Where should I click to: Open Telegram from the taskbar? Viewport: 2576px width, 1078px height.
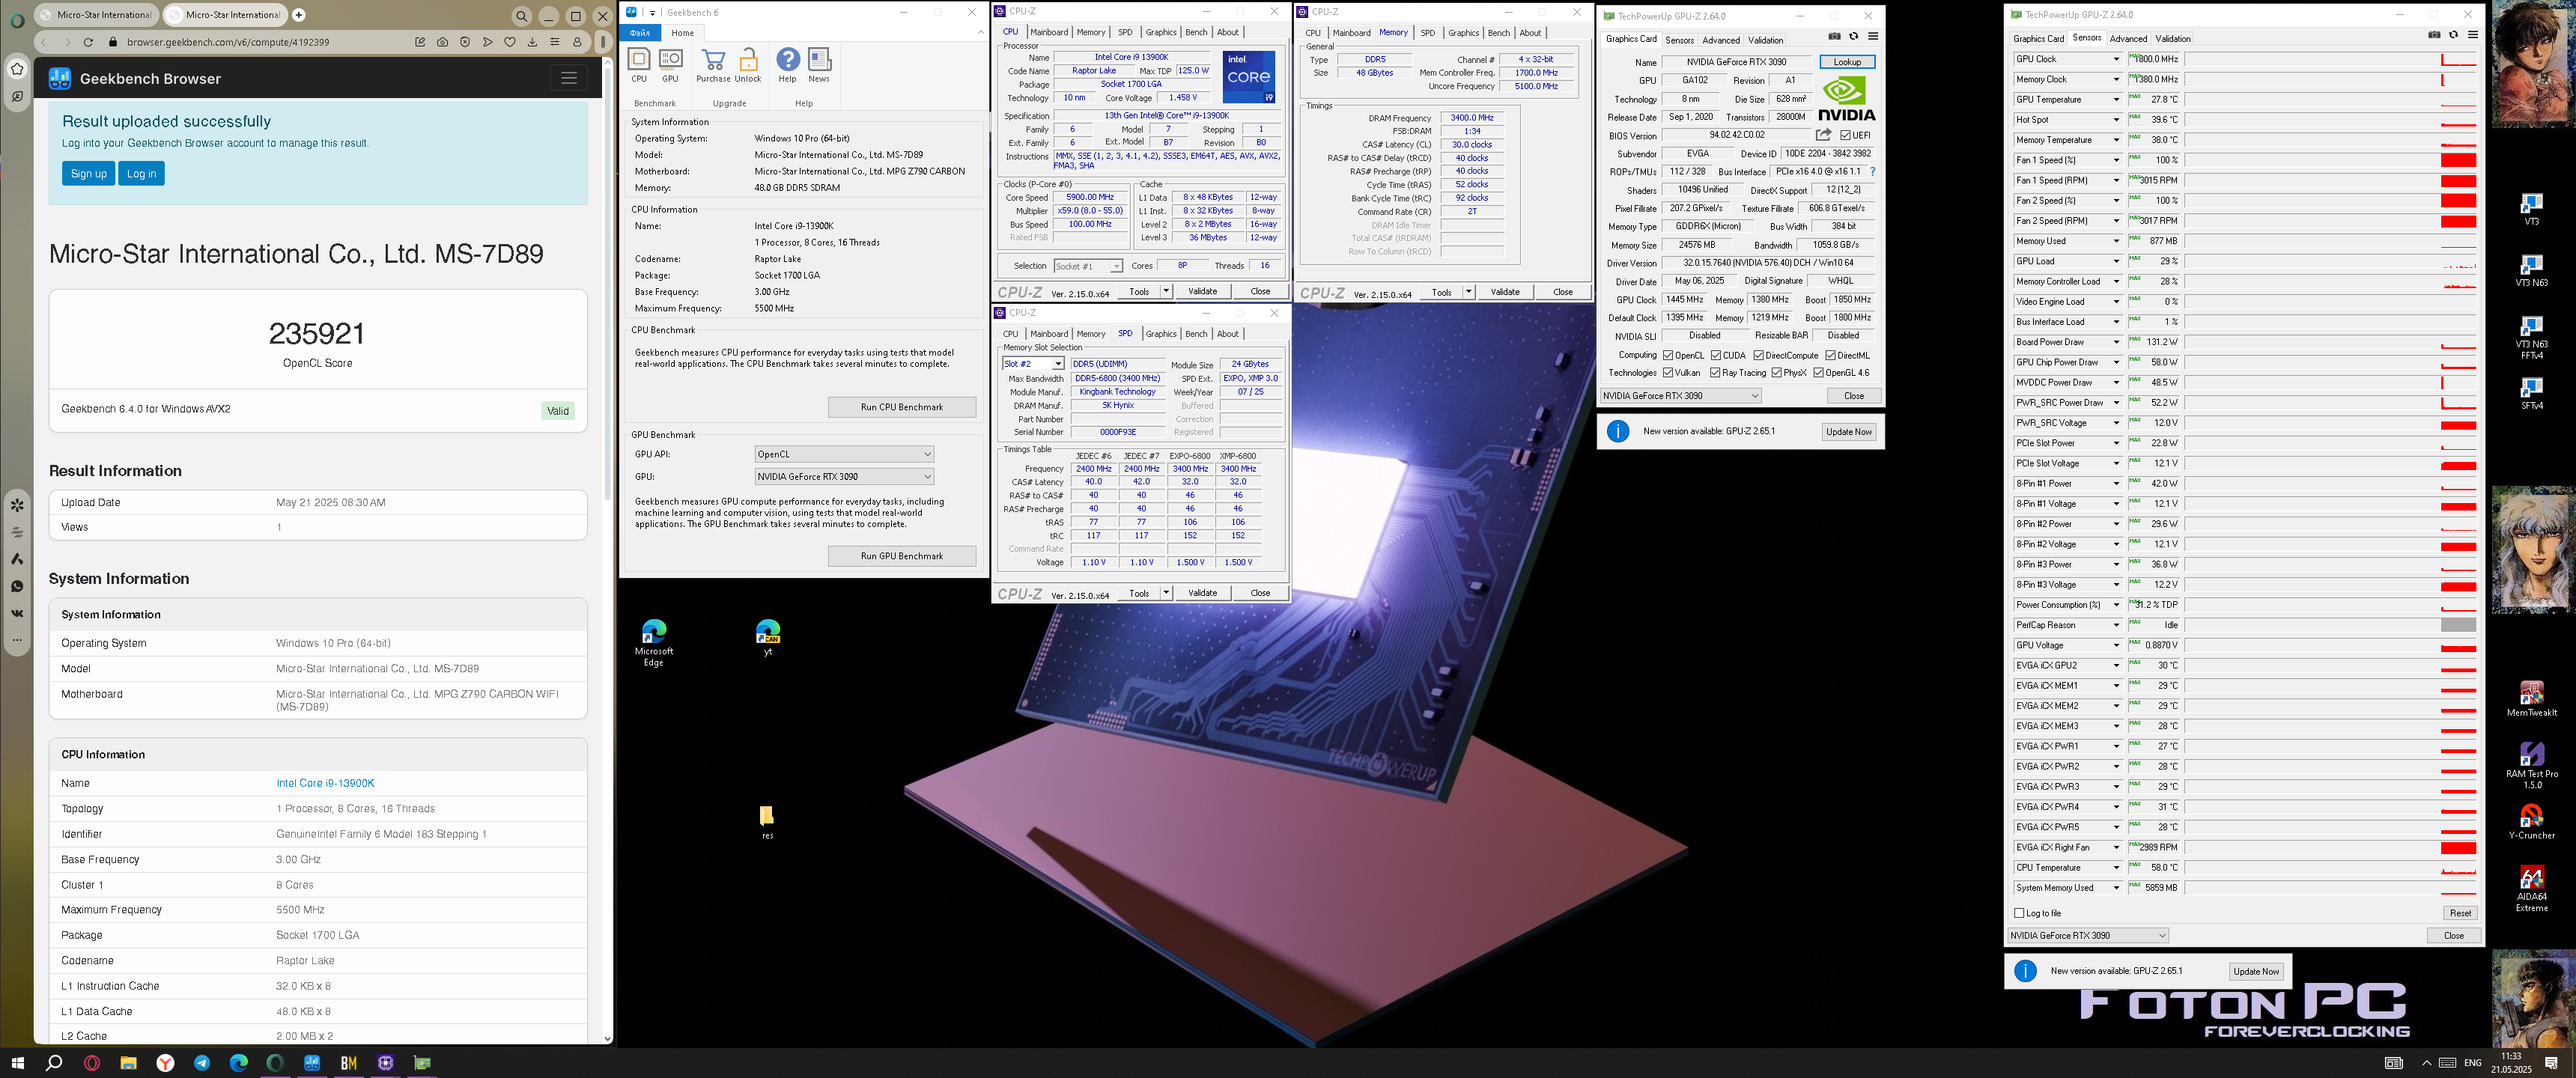pos(202,1063)
